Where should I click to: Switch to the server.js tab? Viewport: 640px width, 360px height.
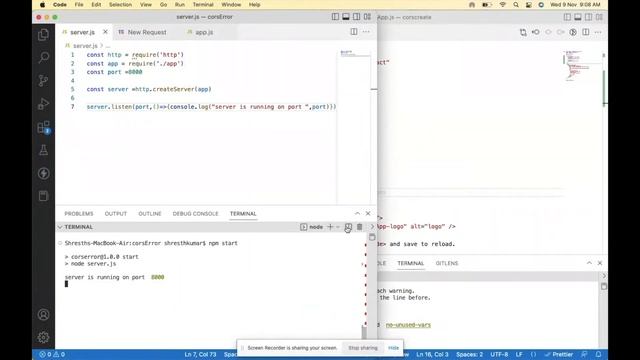coord(82,32)
